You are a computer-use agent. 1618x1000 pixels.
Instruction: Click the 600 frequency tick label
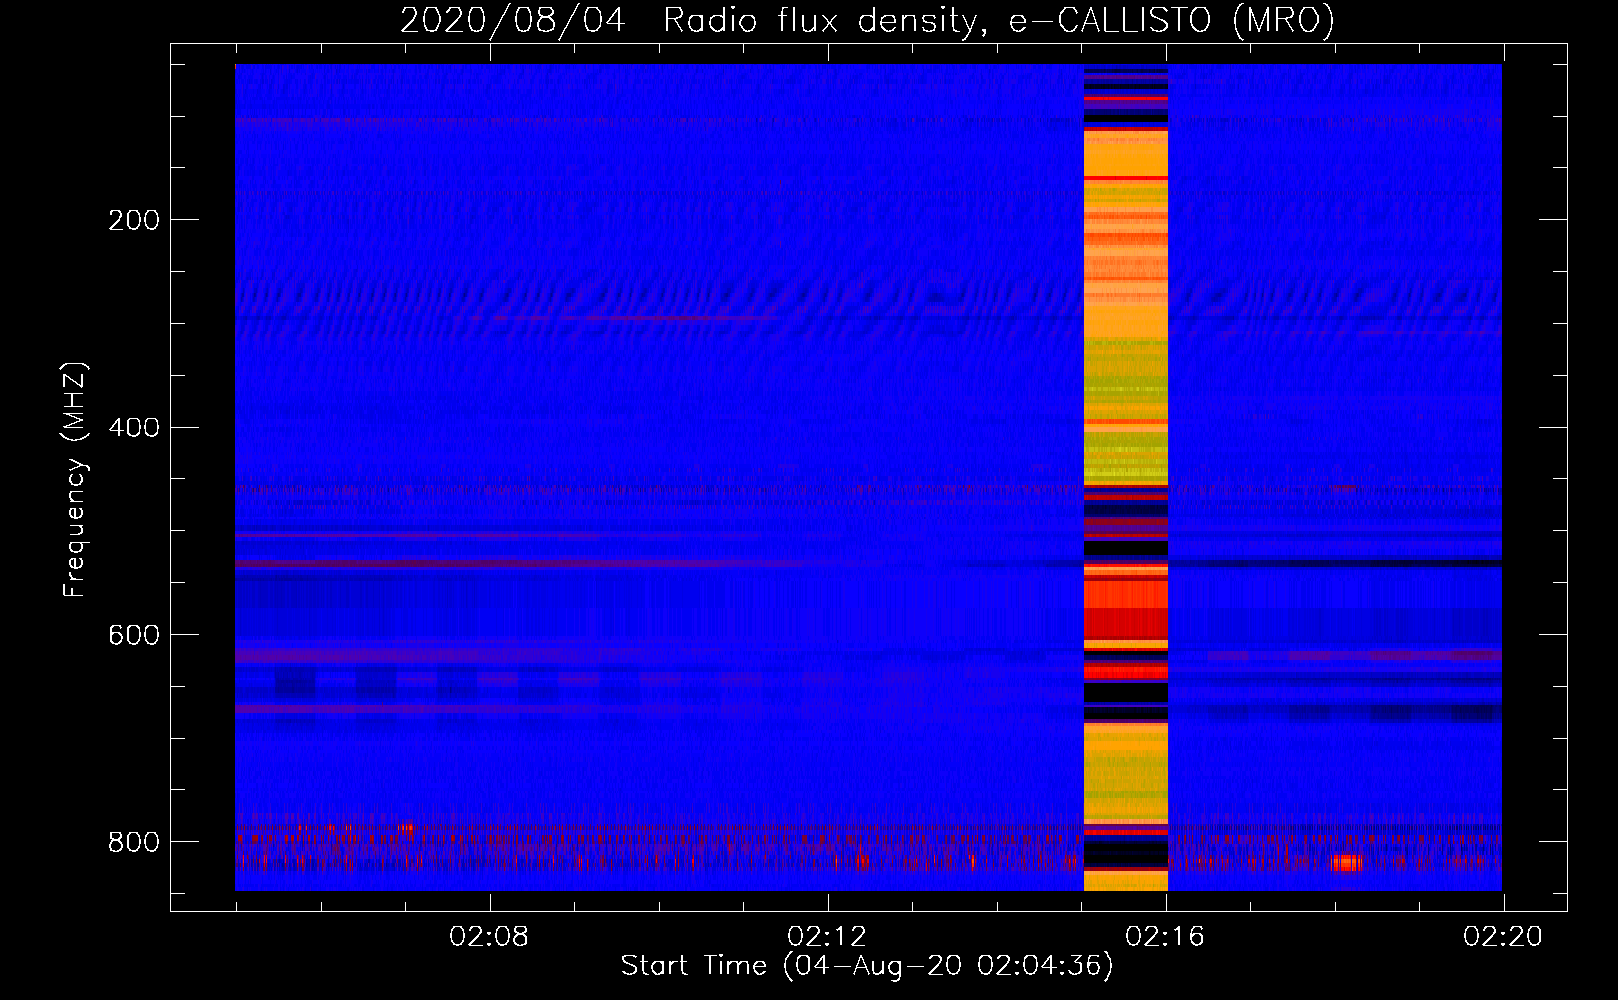point(133,635)
